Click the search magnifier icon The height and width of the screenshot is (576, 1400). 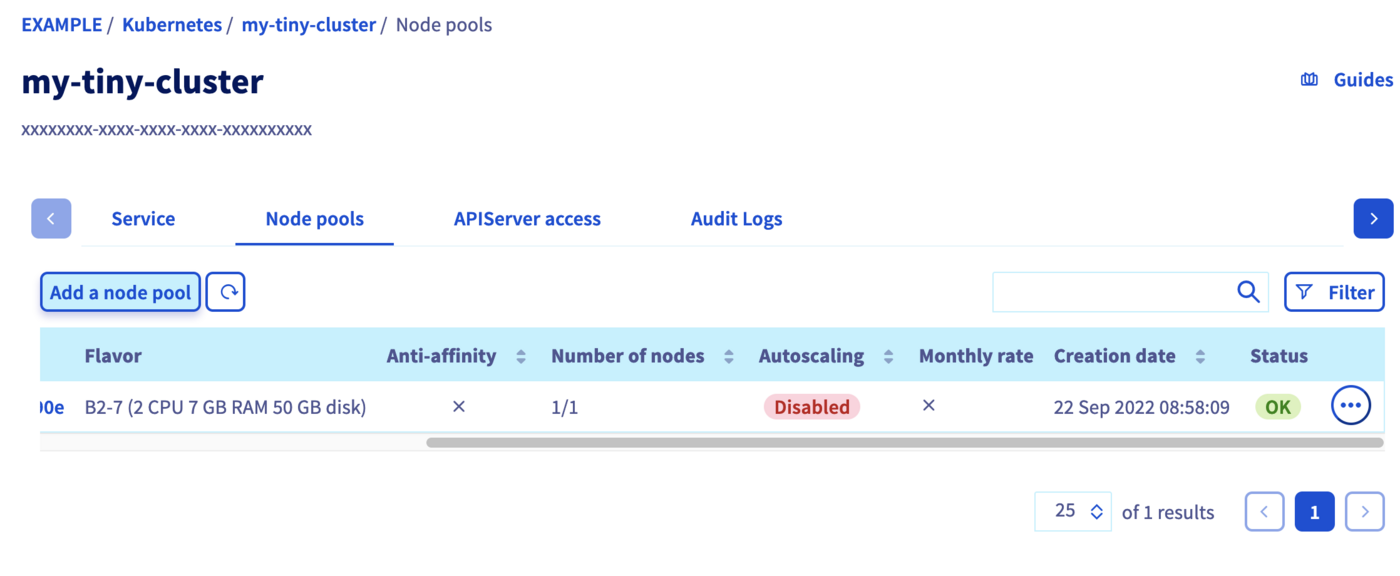coord(1247,291)
